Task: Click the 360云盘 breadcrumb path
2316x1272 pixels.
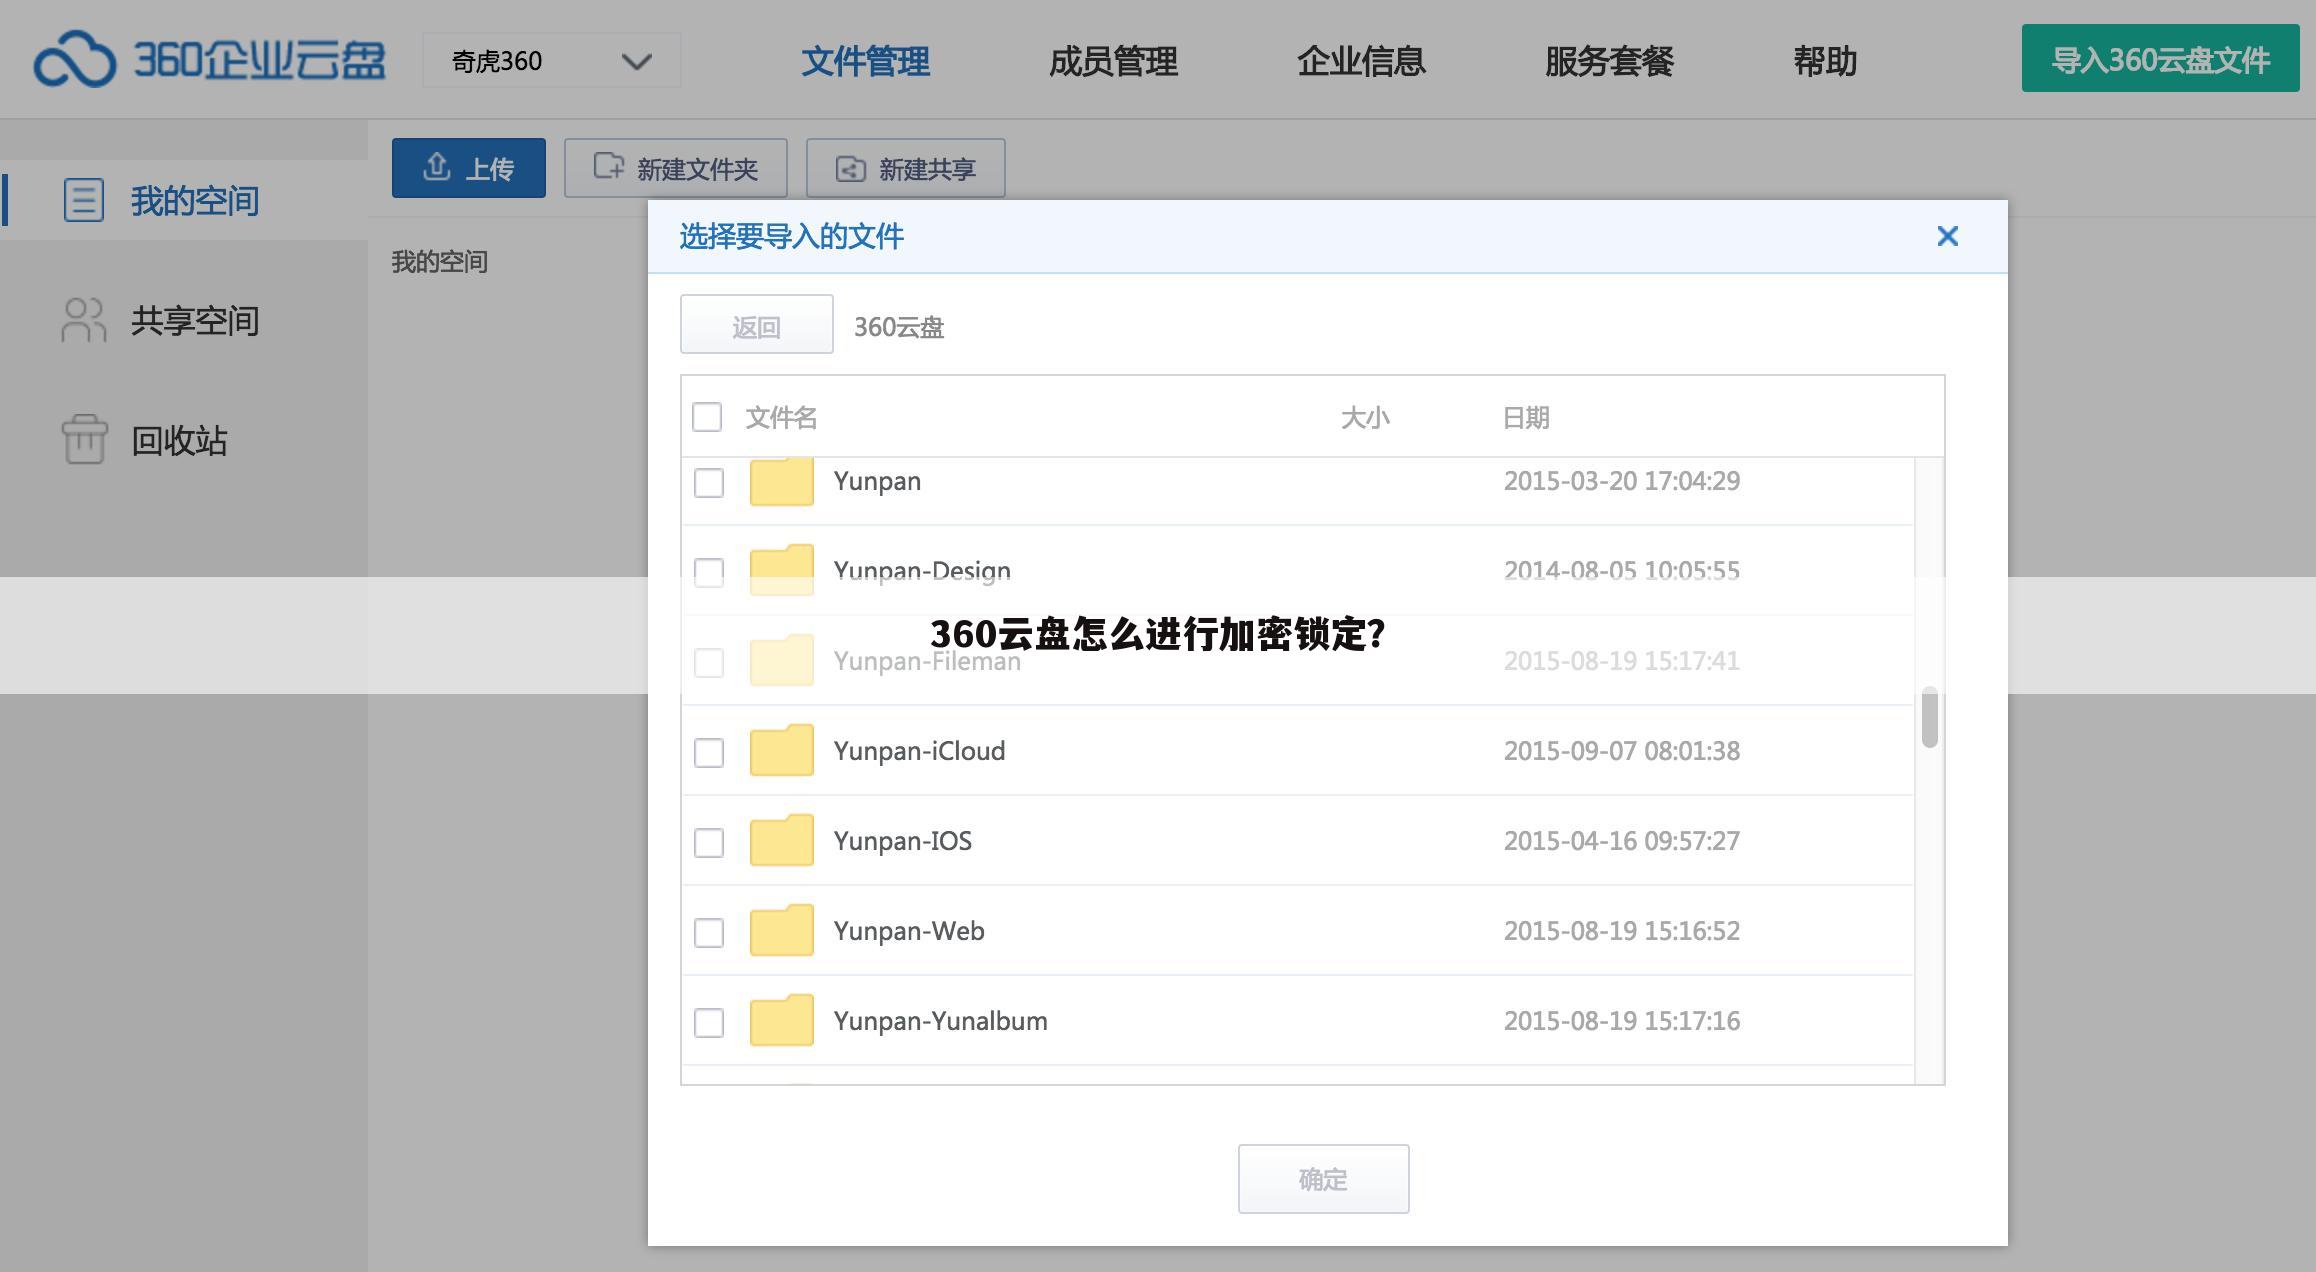Action: [899, 327]
